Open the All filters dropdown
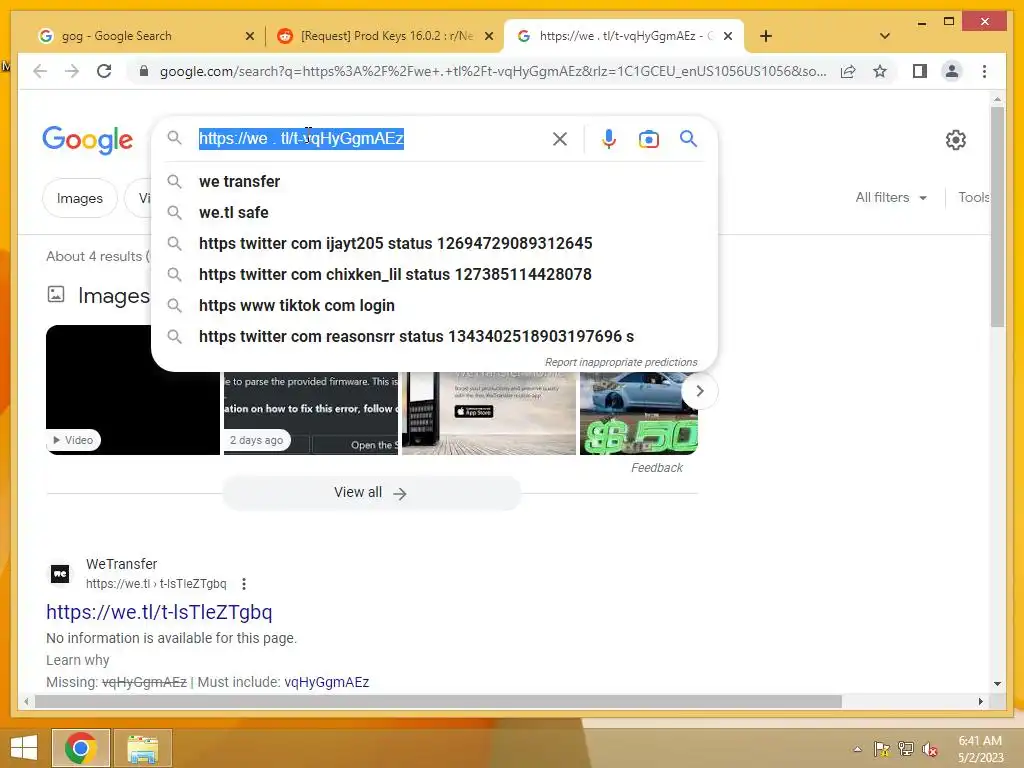 891,197
